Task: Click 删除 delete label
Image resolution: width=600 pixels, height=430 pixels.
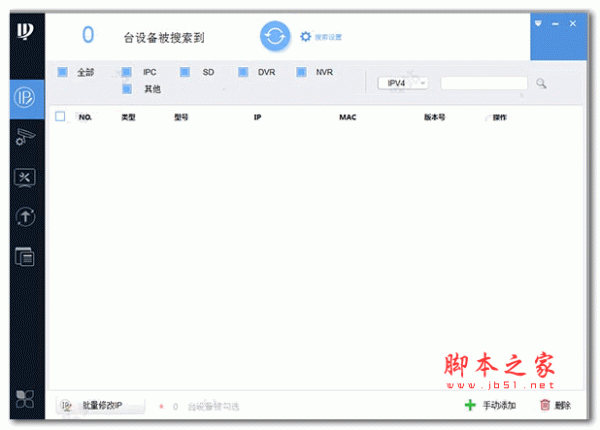Action: click(562, 405)
